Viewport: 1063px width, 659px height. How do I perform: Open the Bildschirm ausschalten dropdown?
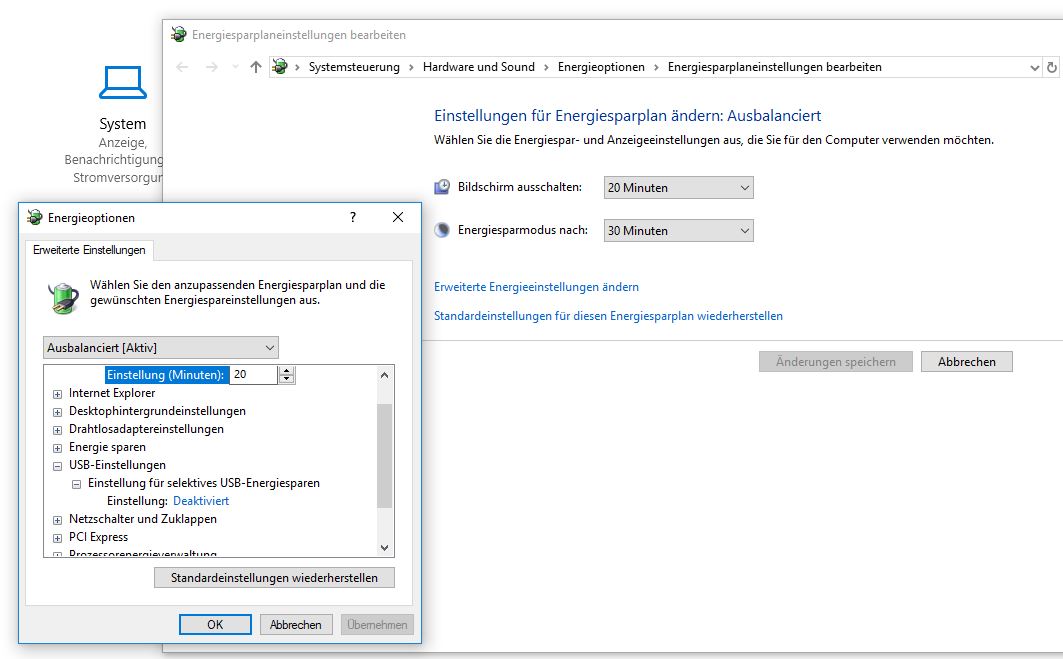pyautogui.click(x=678, y=188)
